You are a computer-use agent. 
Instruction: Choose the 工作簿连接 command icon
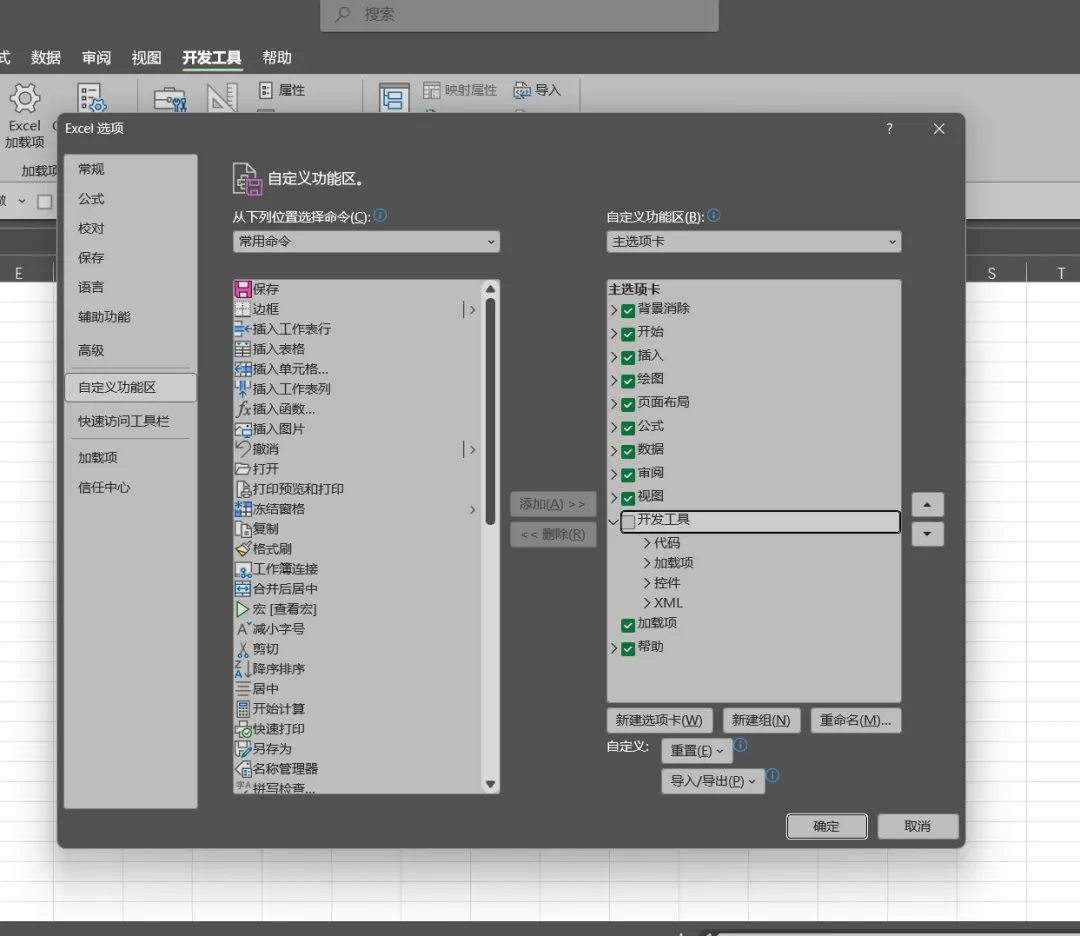click(243, 569)
